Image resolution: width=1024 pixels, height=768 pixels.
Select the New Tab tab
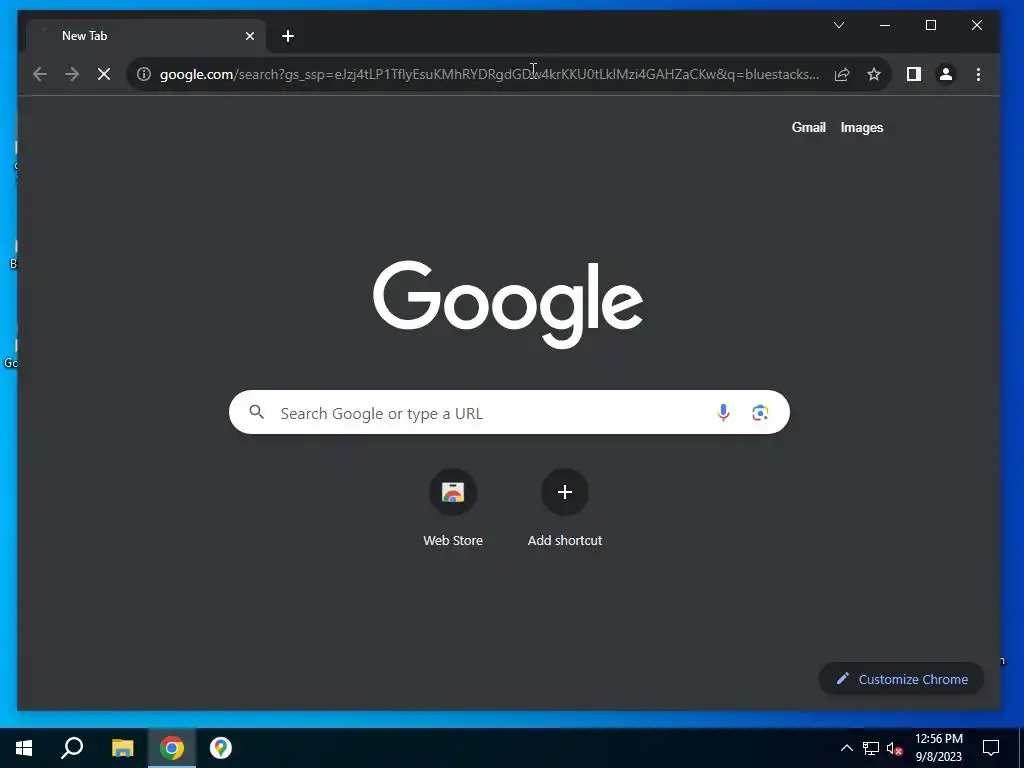pos(146,36)
